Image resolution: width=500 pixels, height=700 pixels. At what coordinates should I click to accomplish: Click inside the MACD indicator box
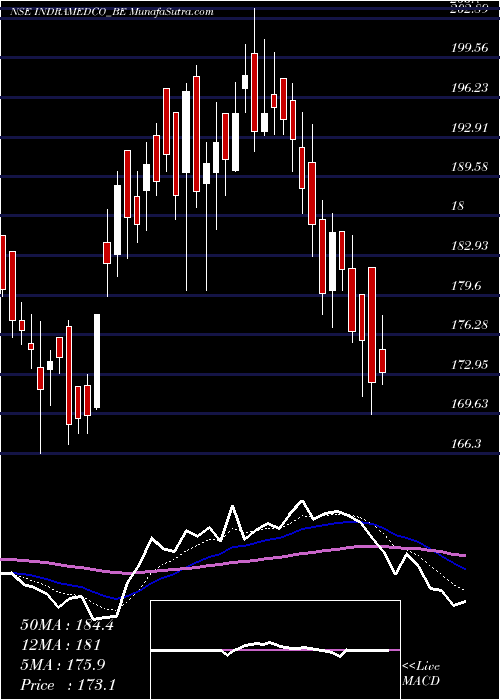(275, 650)
